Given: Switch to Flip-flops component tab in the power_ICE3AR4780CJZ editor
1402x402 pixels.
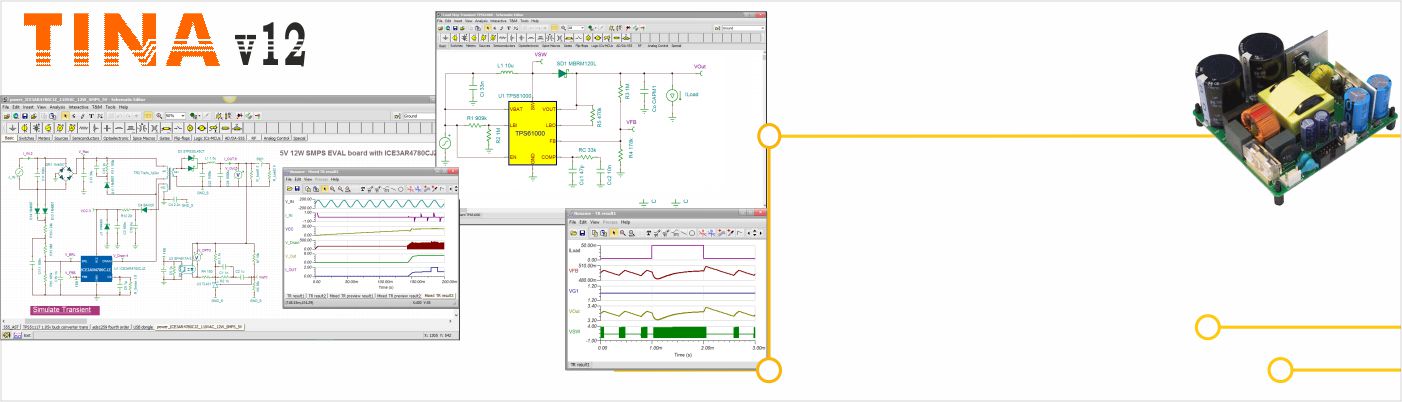Looking at the screenshot, I should [182, 139].
